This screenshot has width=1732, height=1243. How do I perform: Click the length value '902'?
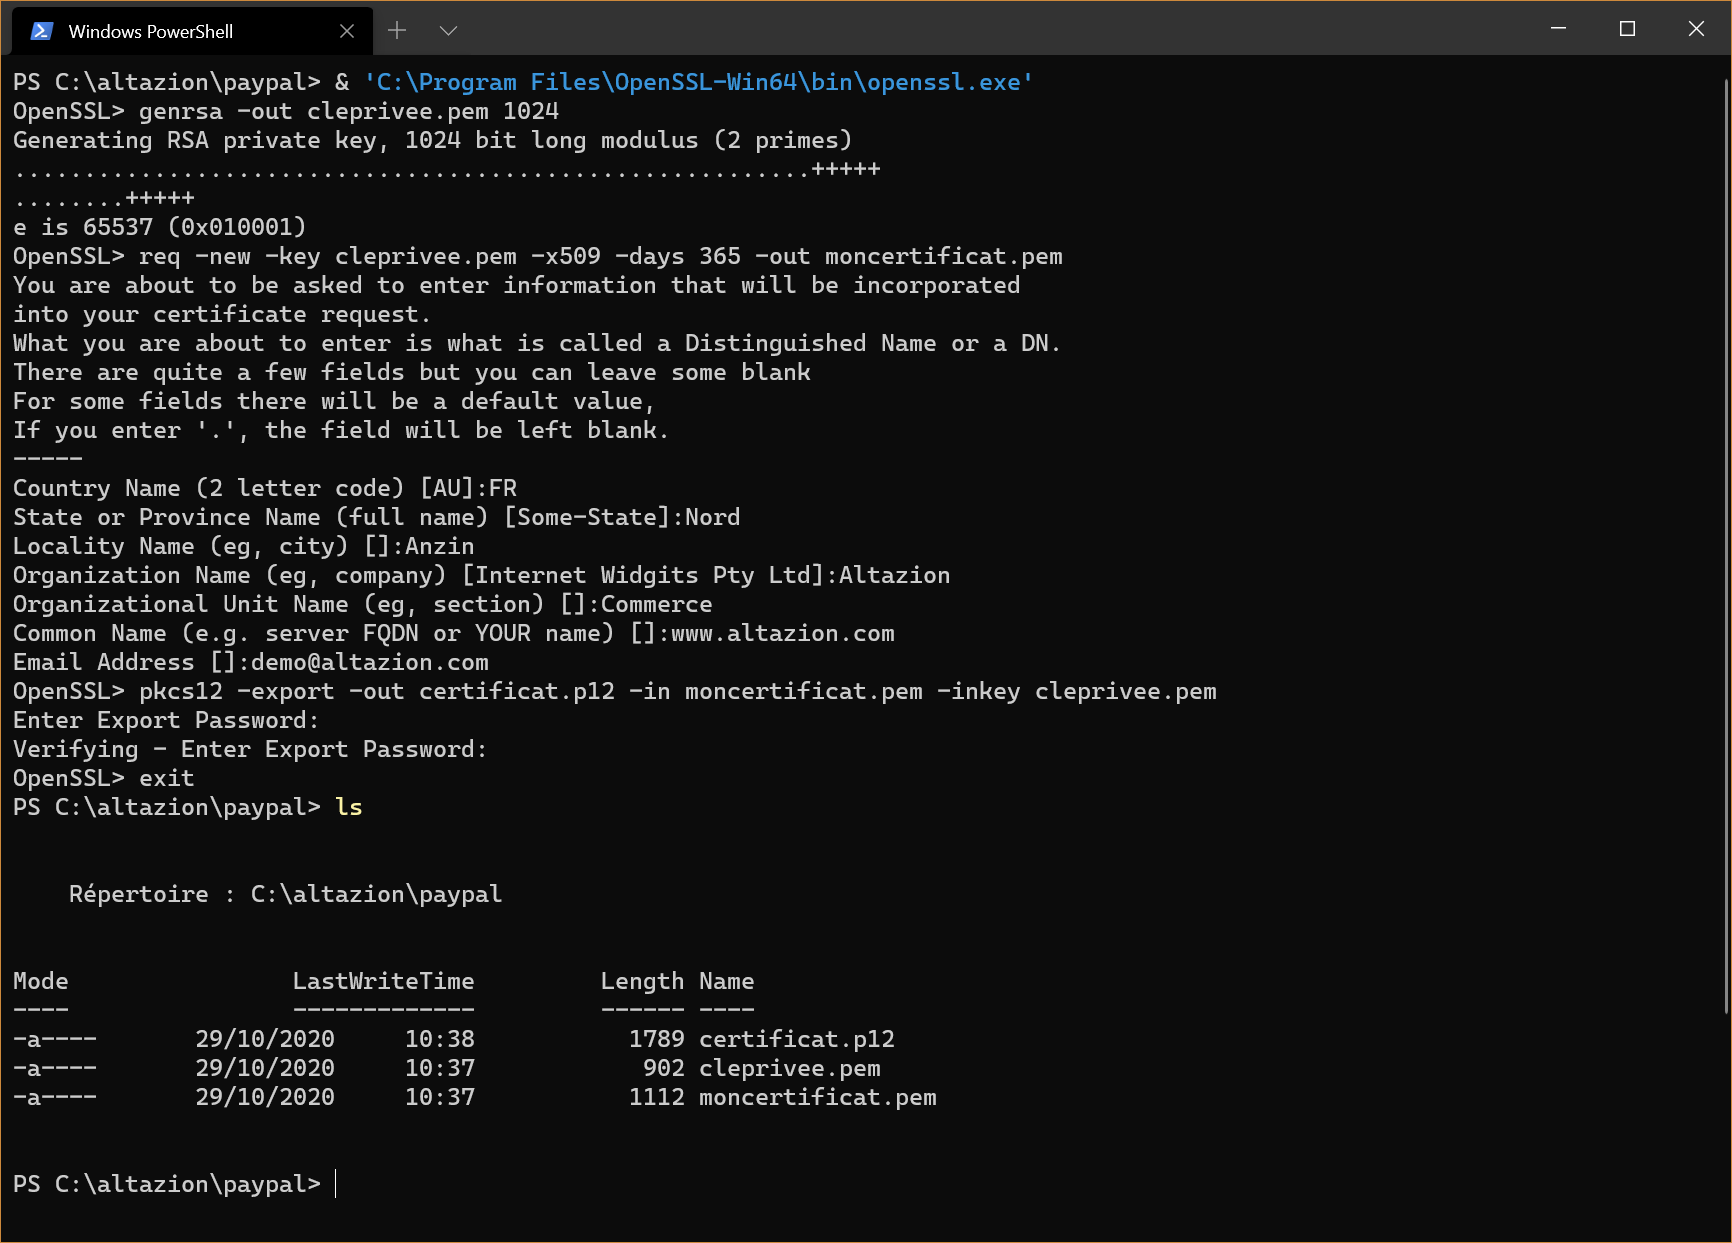pyautogui.click(x=664, y=1068)
